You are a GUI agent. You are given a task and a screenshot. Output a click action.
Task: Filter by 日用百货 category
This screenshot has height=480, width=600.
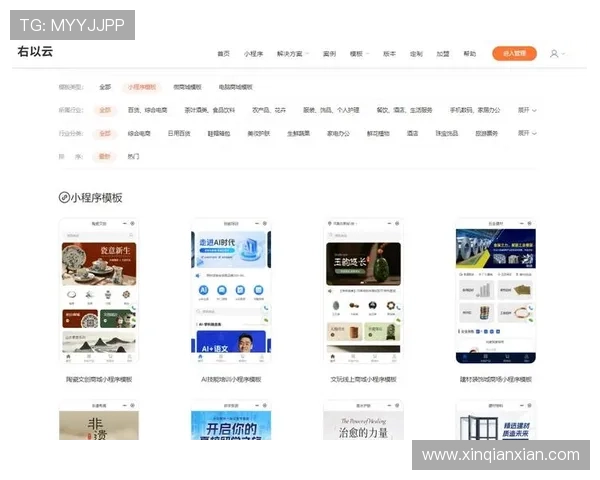179,134
